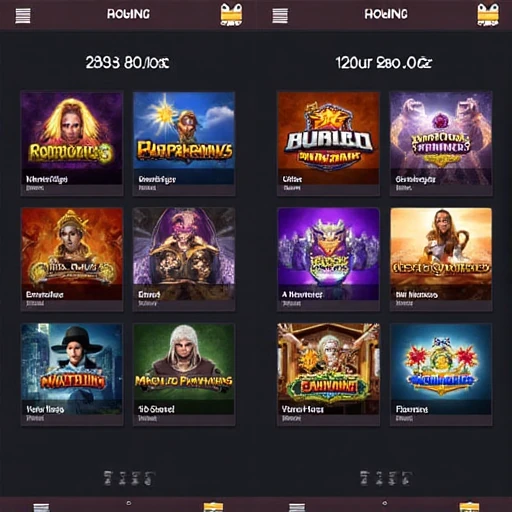Viewport: 512px width, 512px height.
Task: Tap the list icon in the right panel footer
Action: (297, 507)
